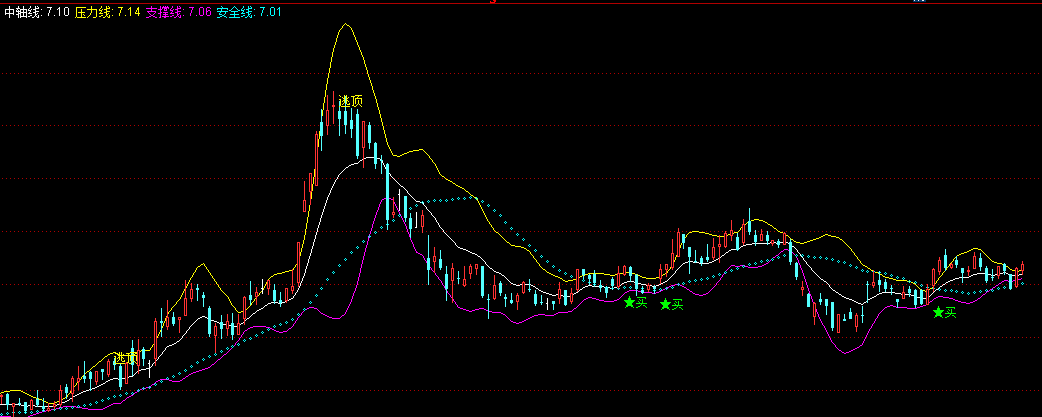Click the rightmost green star buy marker
Screen dimensions: 1042x417
(x=938, y=313)
